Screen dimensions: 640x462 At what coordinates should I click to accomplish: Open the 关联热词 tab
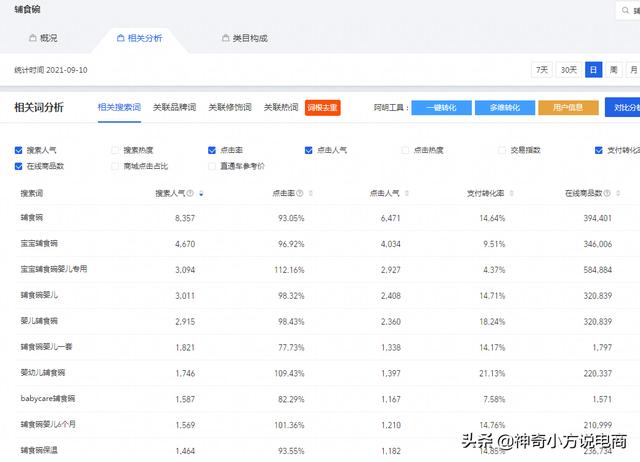(x=281, y=107)
